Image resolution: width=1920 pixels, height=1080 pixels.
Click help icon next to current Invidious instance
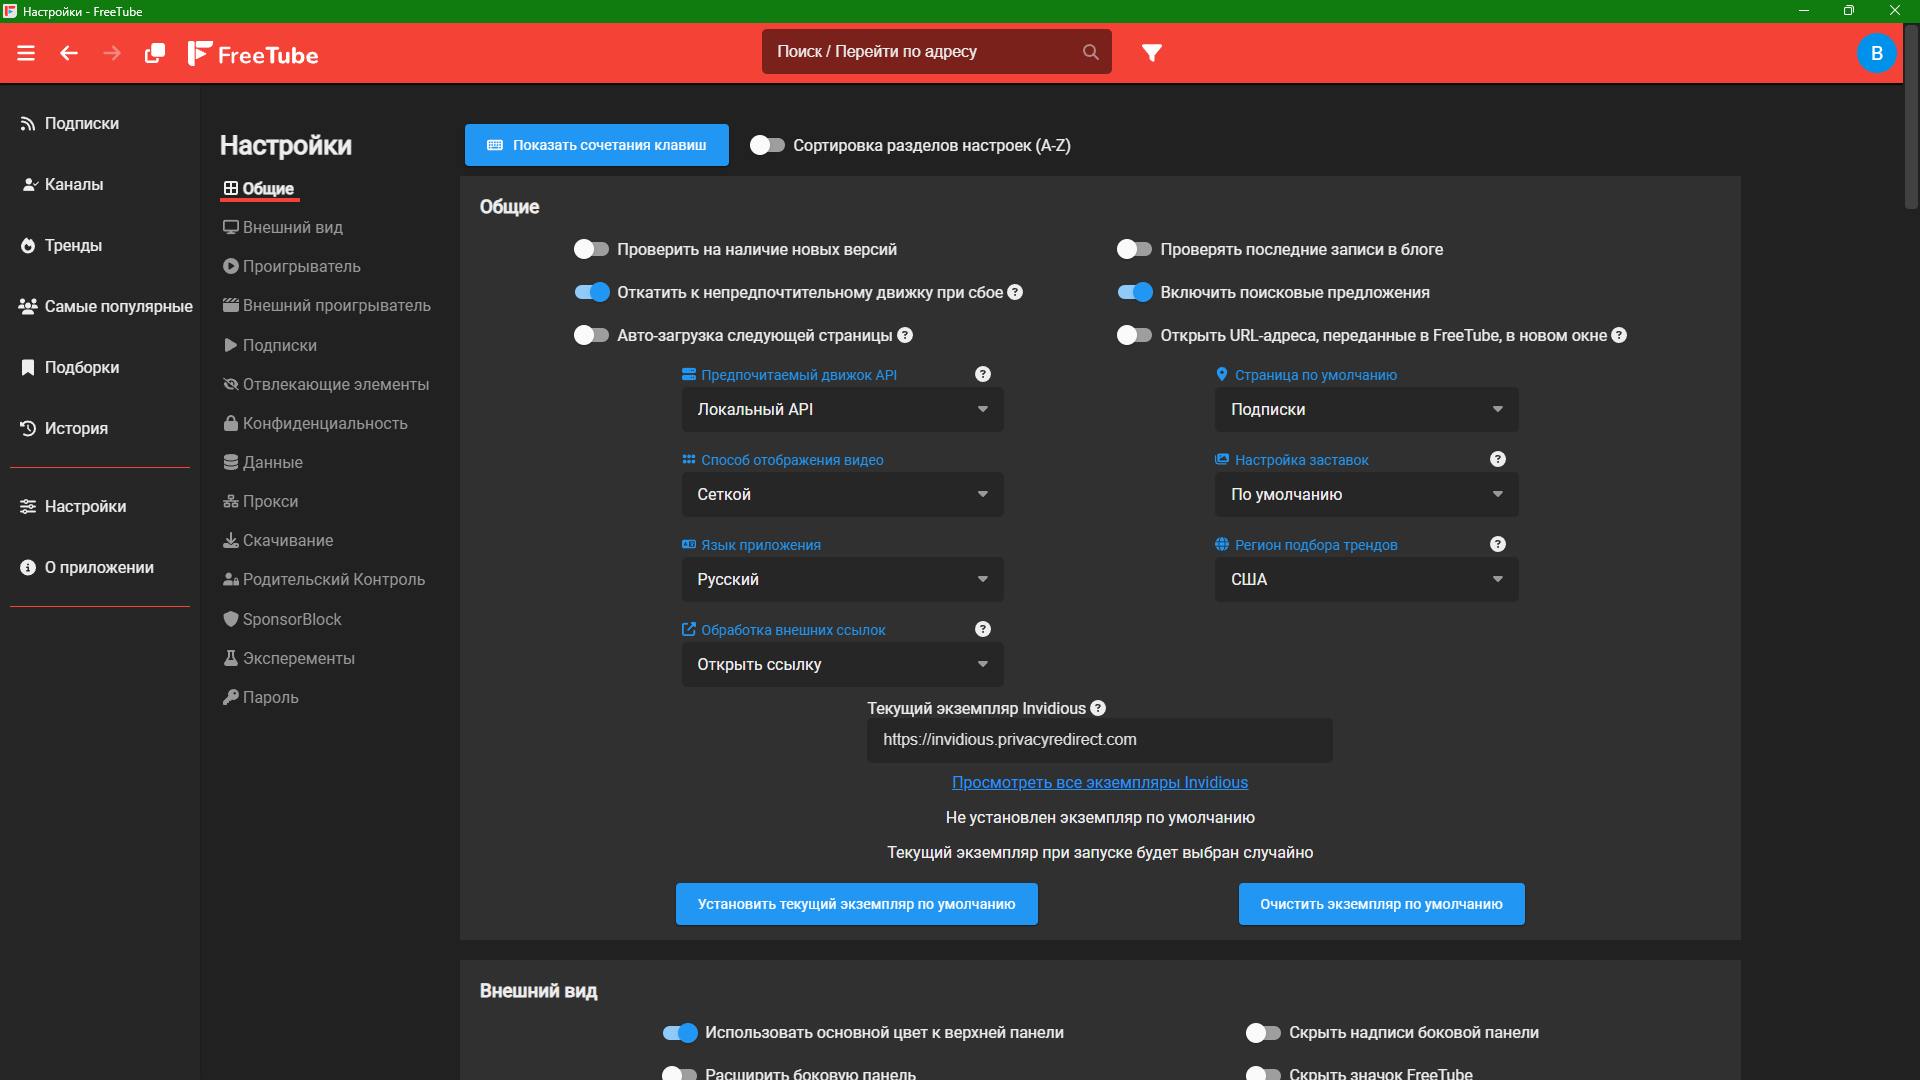coord(1098,708)
